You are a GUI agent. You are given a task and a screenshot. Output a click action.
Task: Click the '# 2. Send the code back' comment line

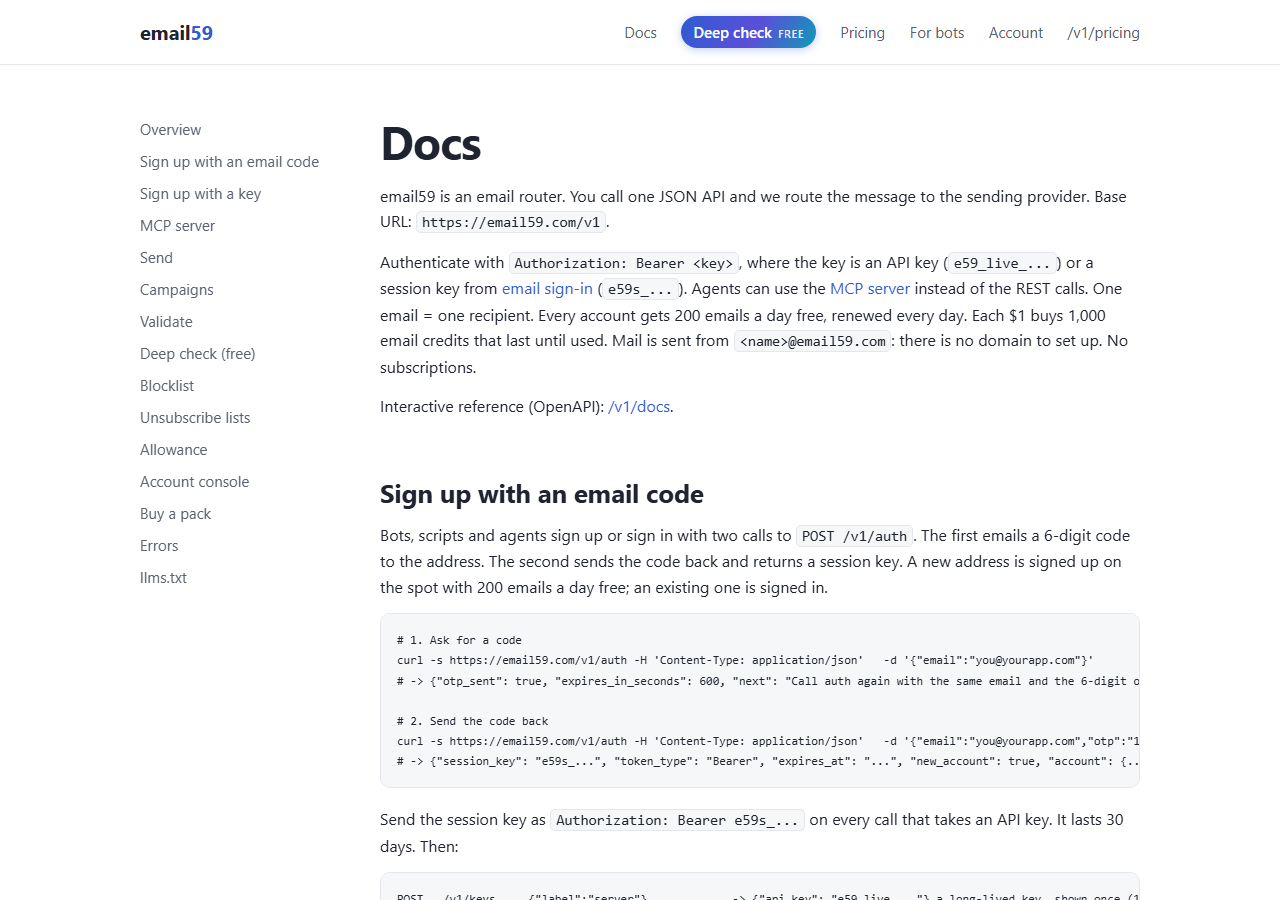pos(472,721)
